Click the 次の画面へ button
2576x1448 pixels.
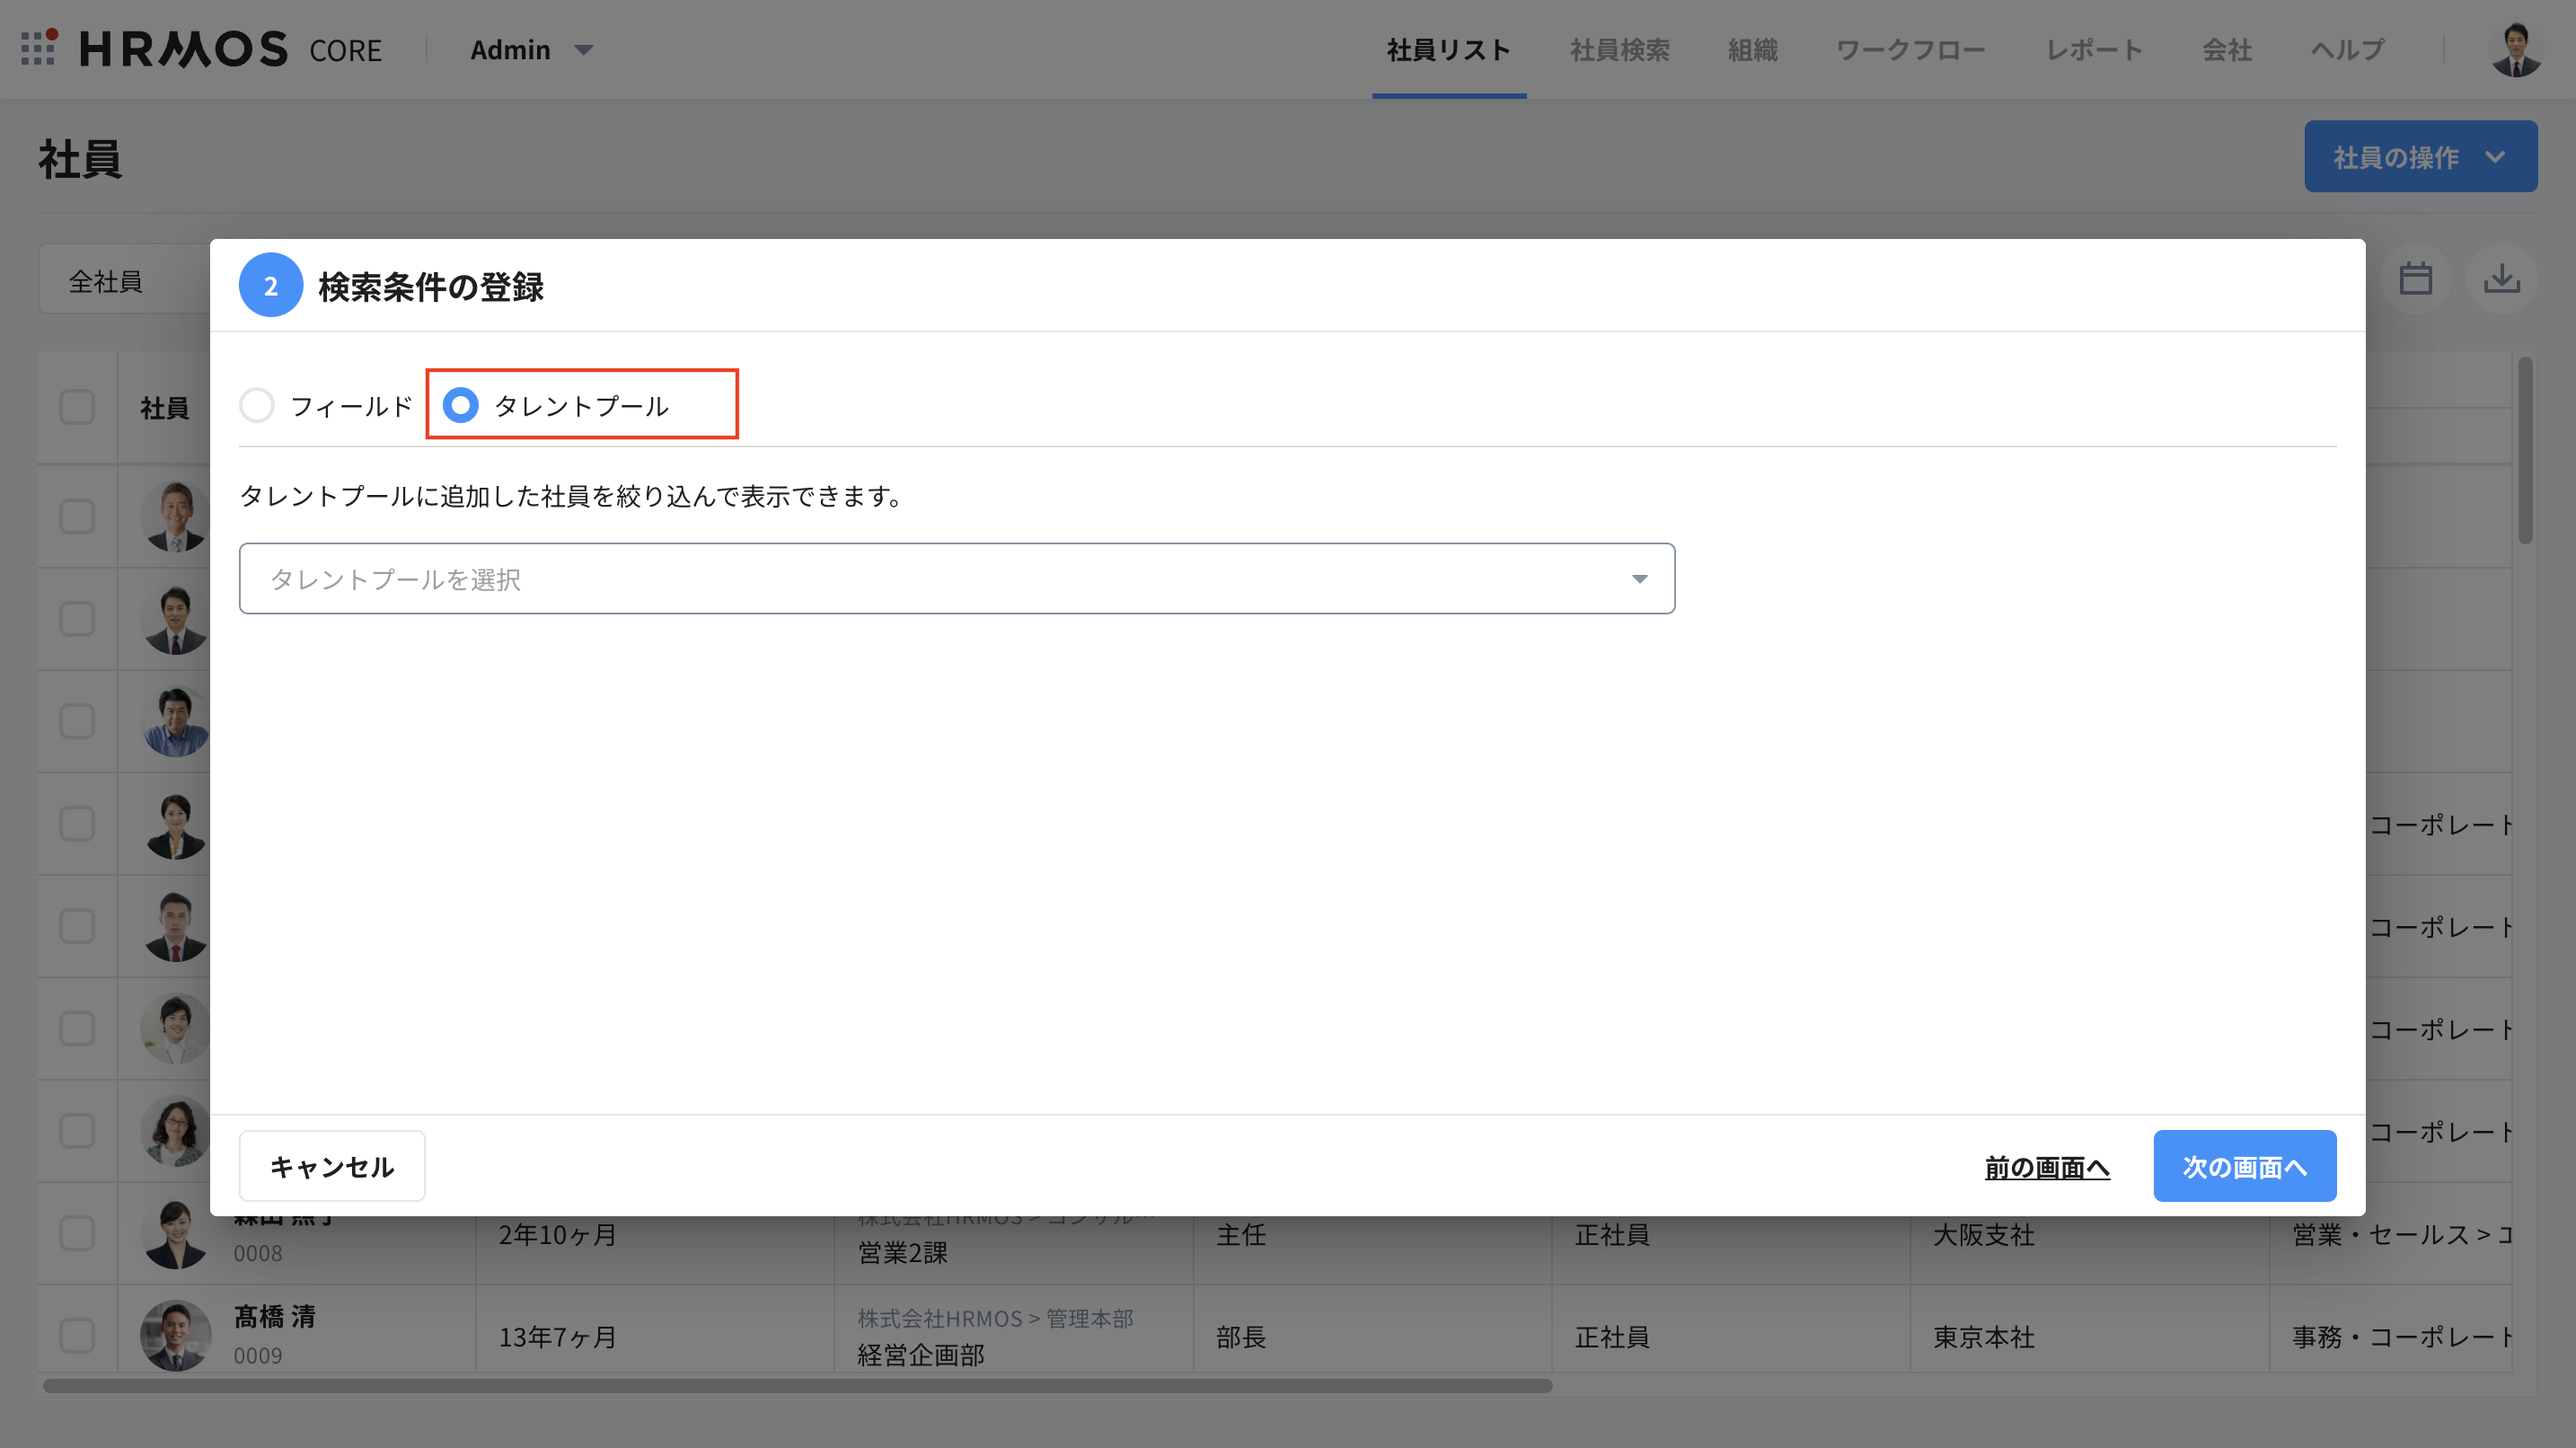(x=2244, y=1166)
